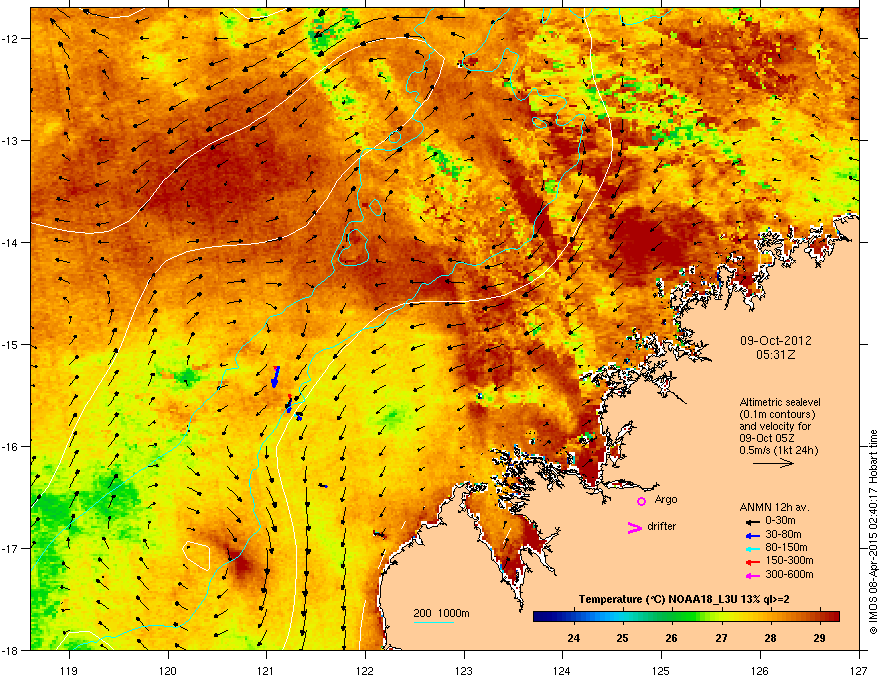
Task: Click the '300-600m' depth label
Action: [x=789, y=574]
